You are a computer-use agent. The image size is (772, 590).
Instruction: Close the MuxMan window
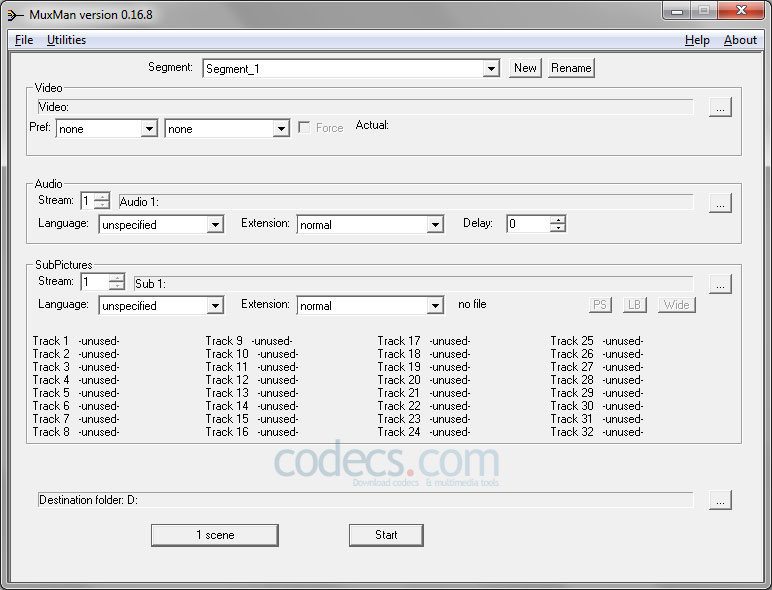pos(741,10)
